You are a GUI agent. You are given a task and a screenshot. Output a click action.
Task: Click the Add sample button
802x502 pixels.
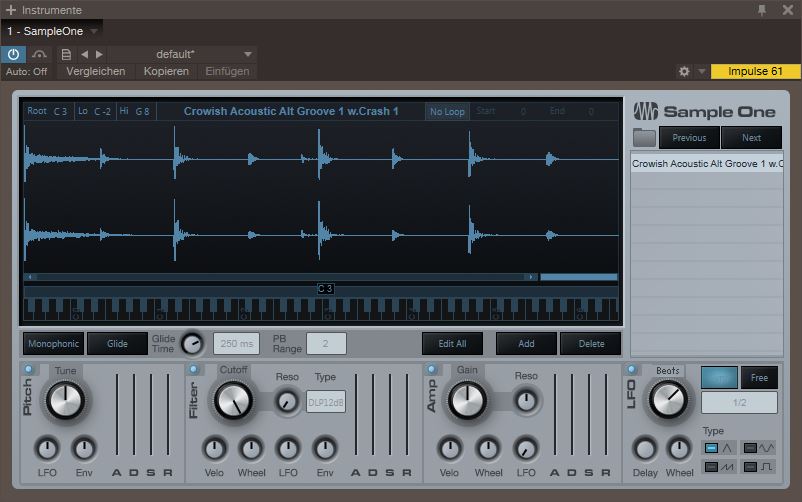526,344
